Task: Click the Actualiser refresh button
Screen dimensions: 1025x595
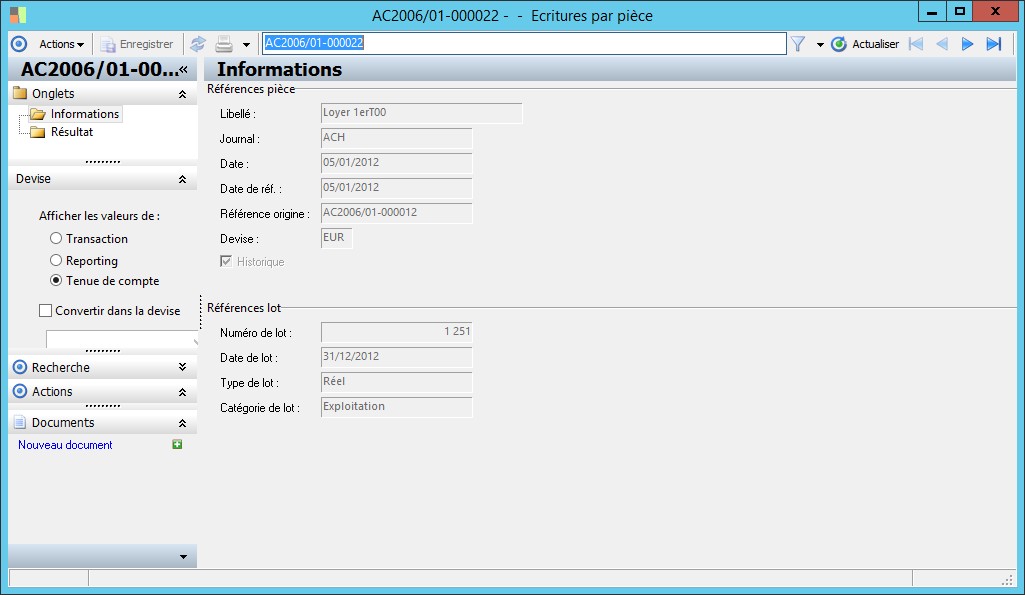Action: (865, 44)
